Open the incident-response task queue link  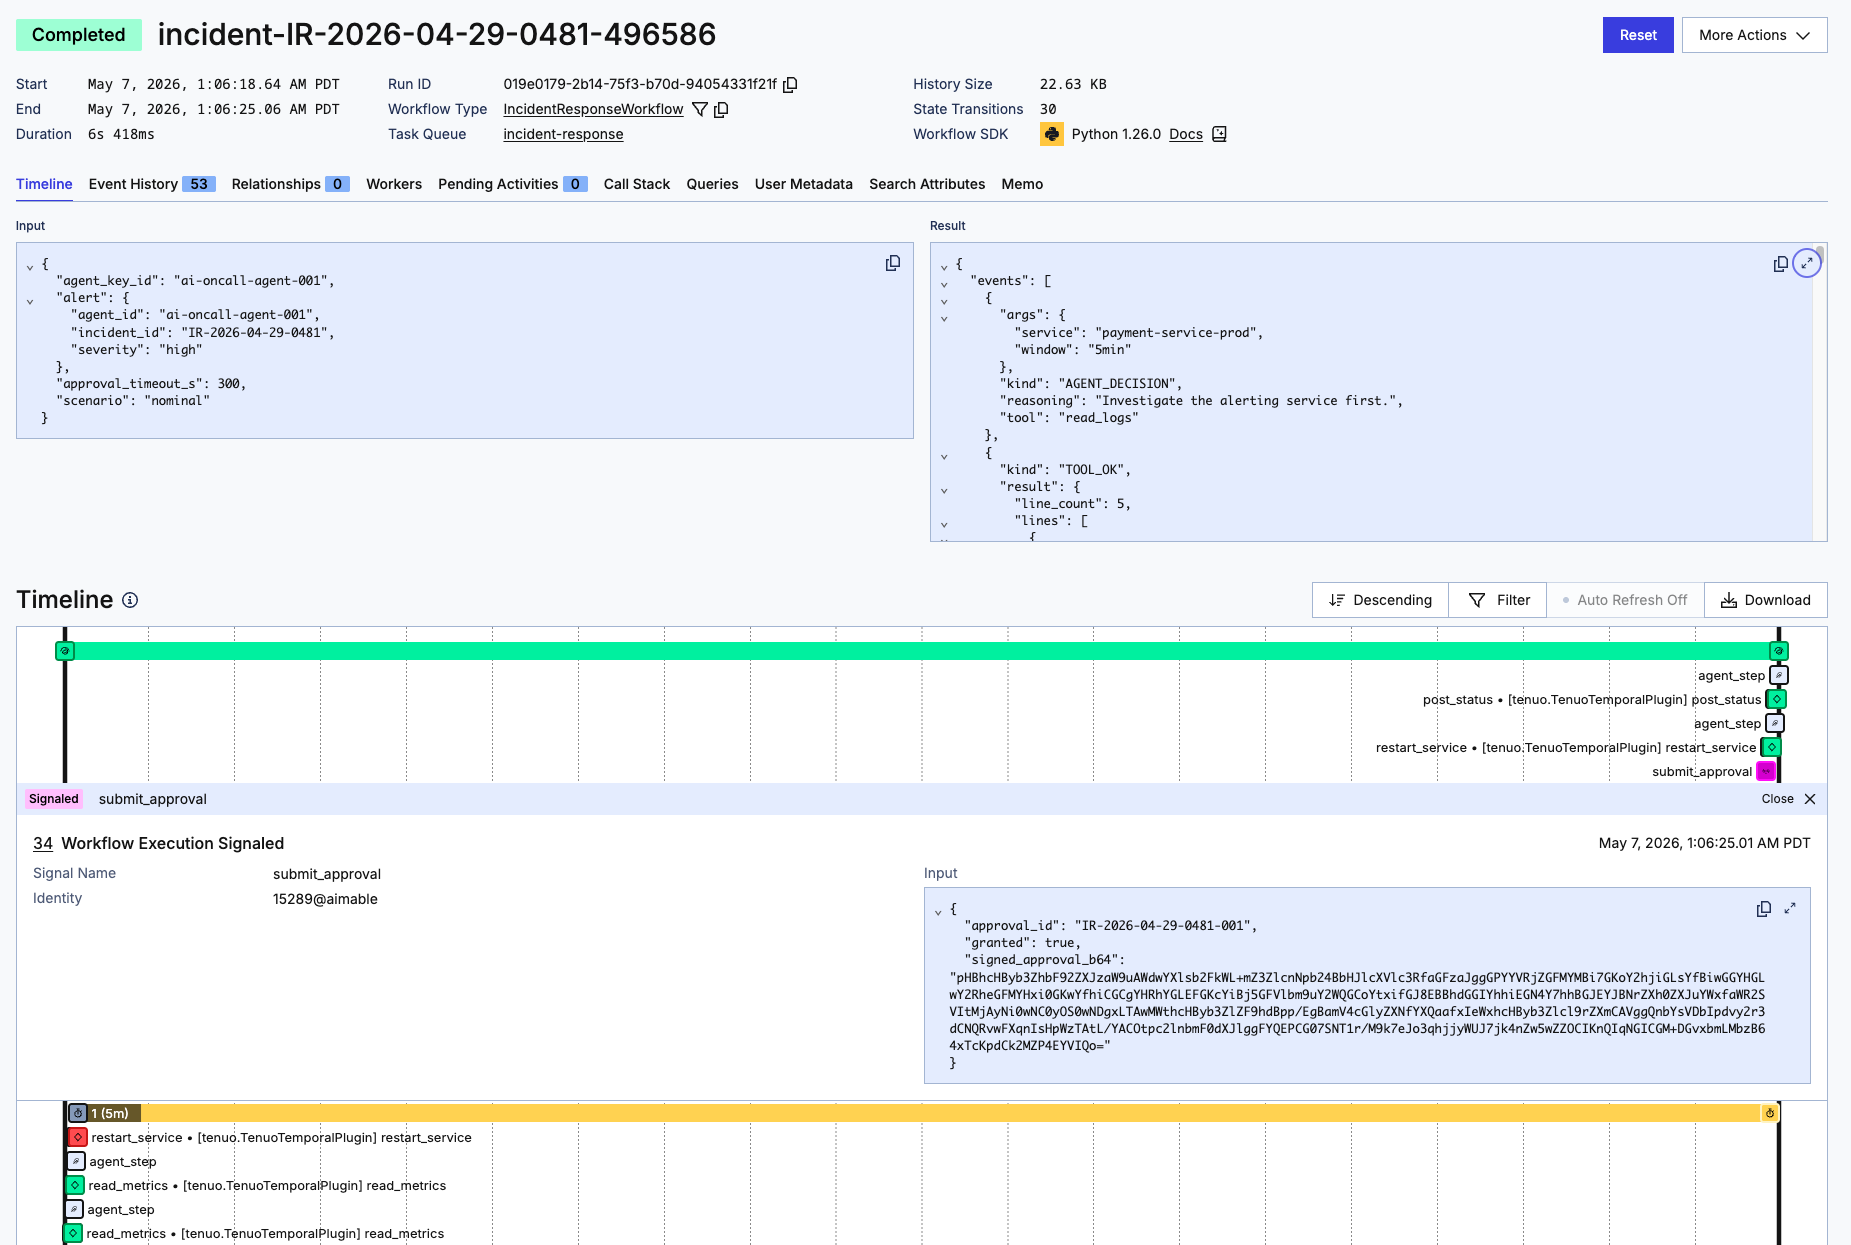(x=563, y=135)
